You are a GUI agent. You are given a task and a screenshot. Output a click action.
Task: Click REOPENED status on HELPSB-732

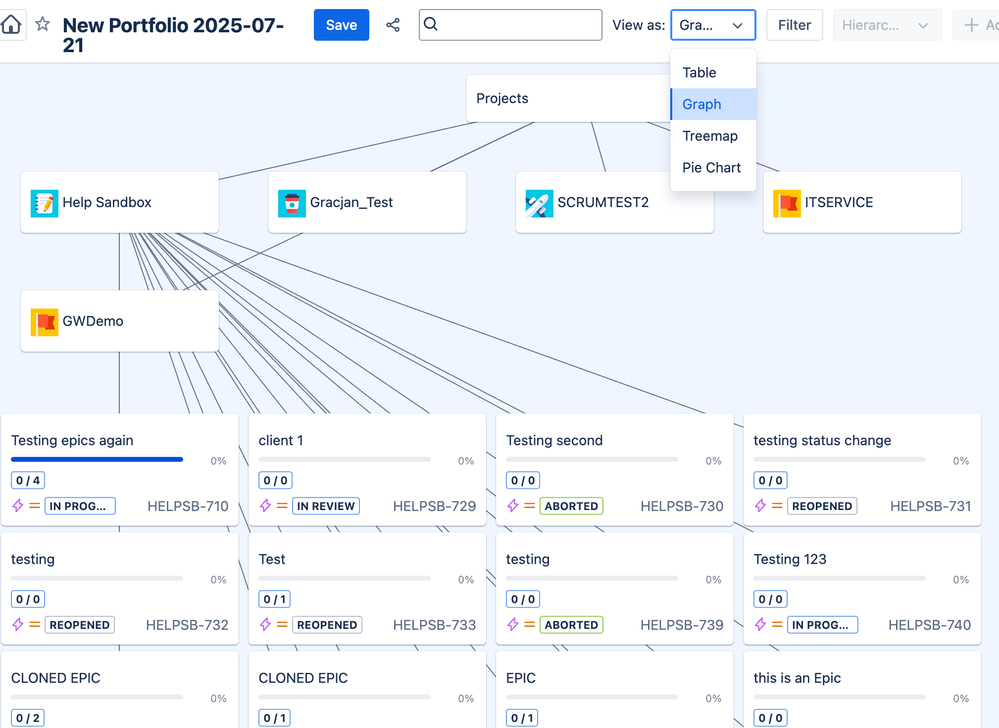click(80, 625)
